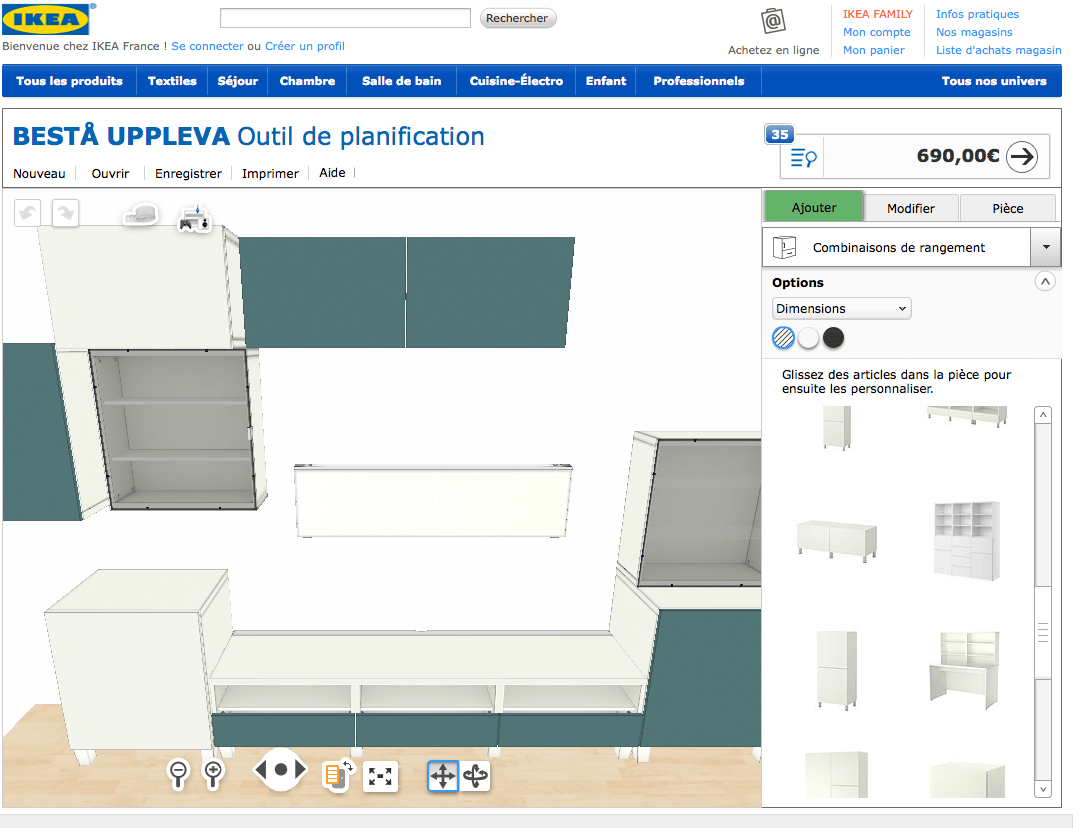Open Enfant navigation item
This screenshot has height=828, width=1081.
pos(606,81)
